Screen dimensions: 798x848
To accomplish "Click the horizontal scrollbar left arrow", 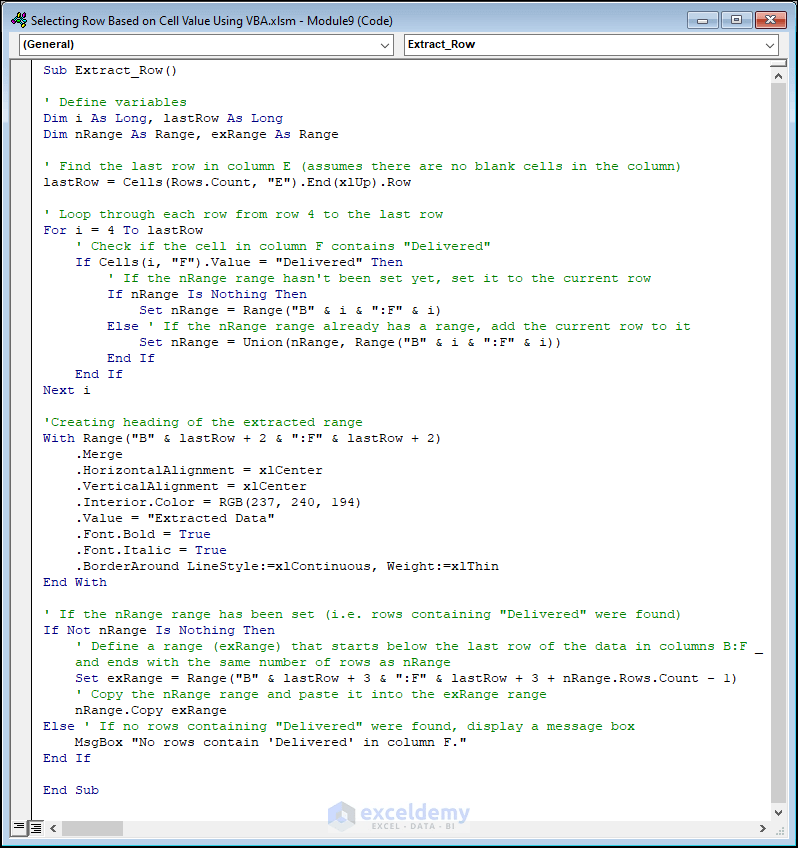I will (53, 828).
